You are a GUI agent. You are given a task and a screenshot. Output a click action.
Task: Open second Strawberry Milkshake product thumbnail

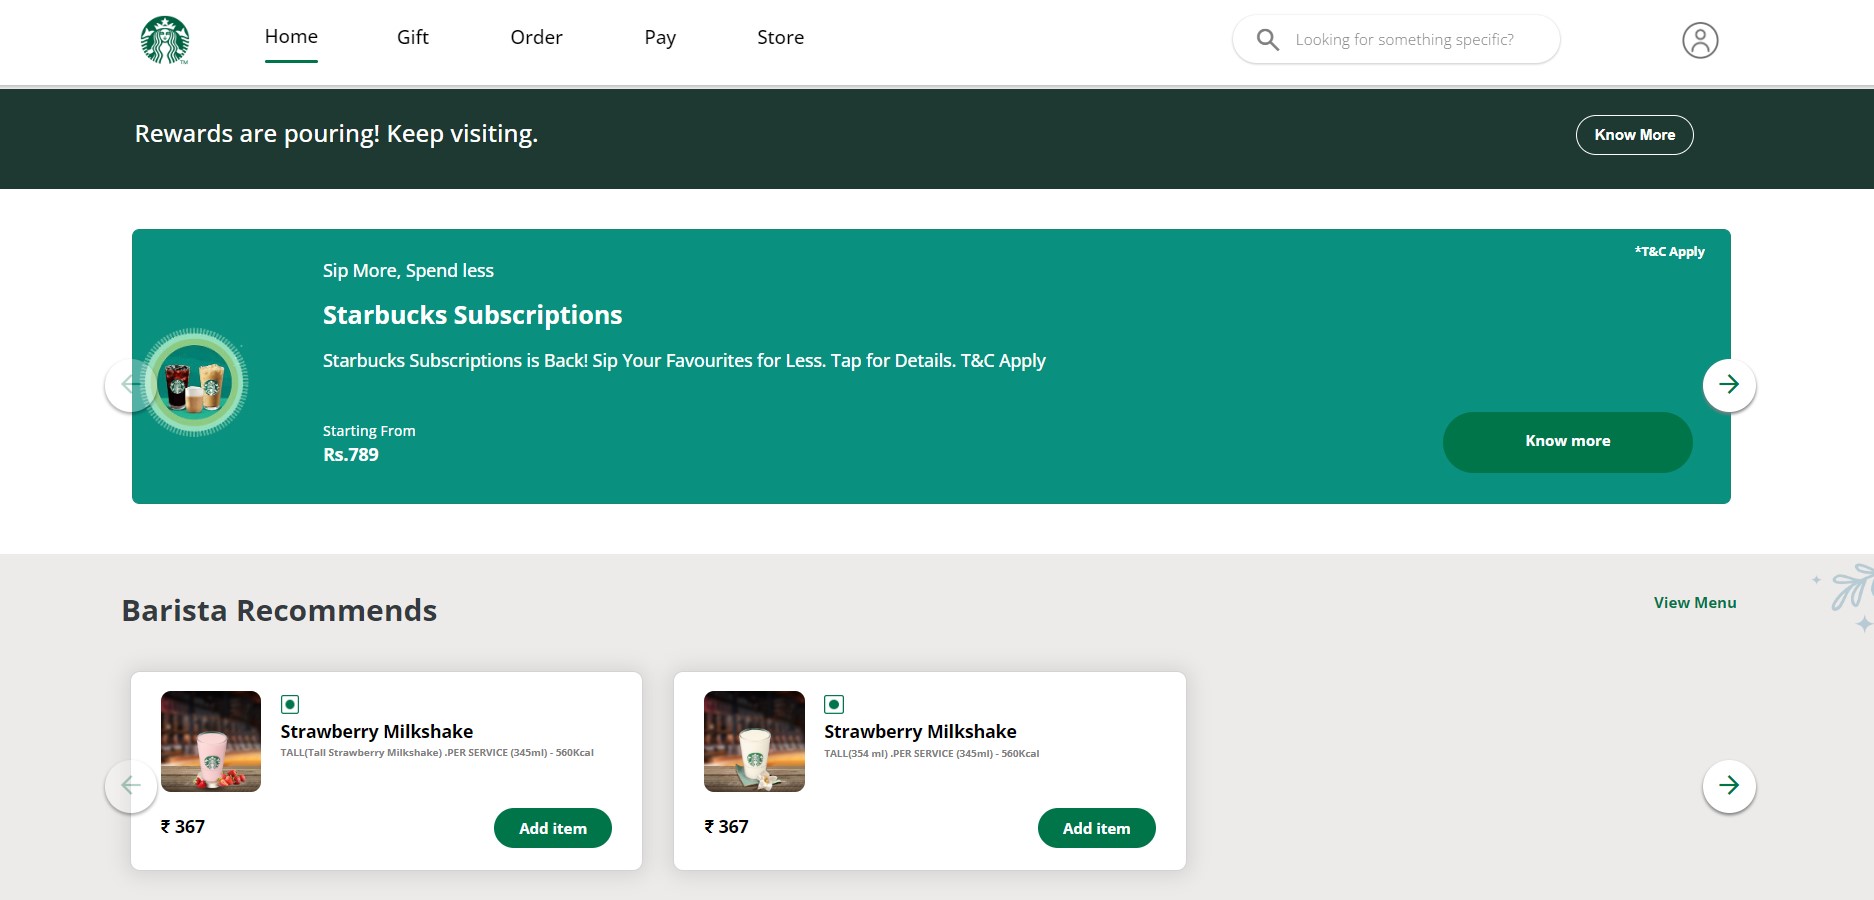754,741
